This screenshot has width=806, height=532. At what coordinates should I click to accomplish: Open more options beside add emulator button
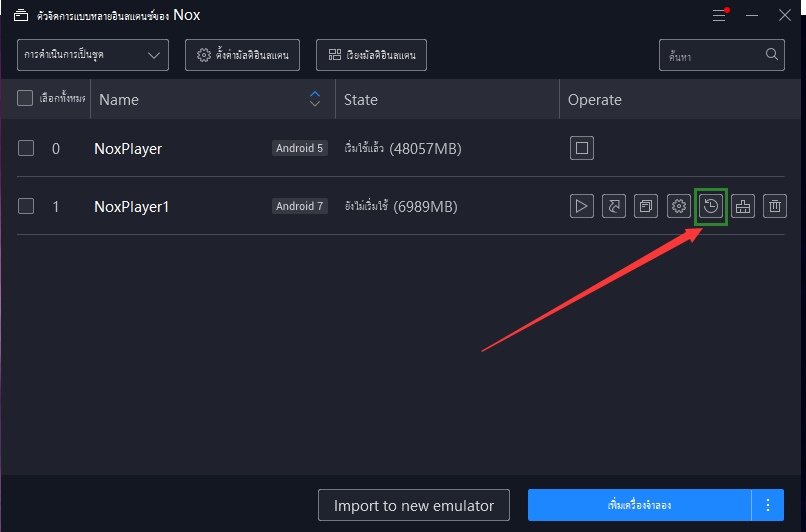[768, 505]
